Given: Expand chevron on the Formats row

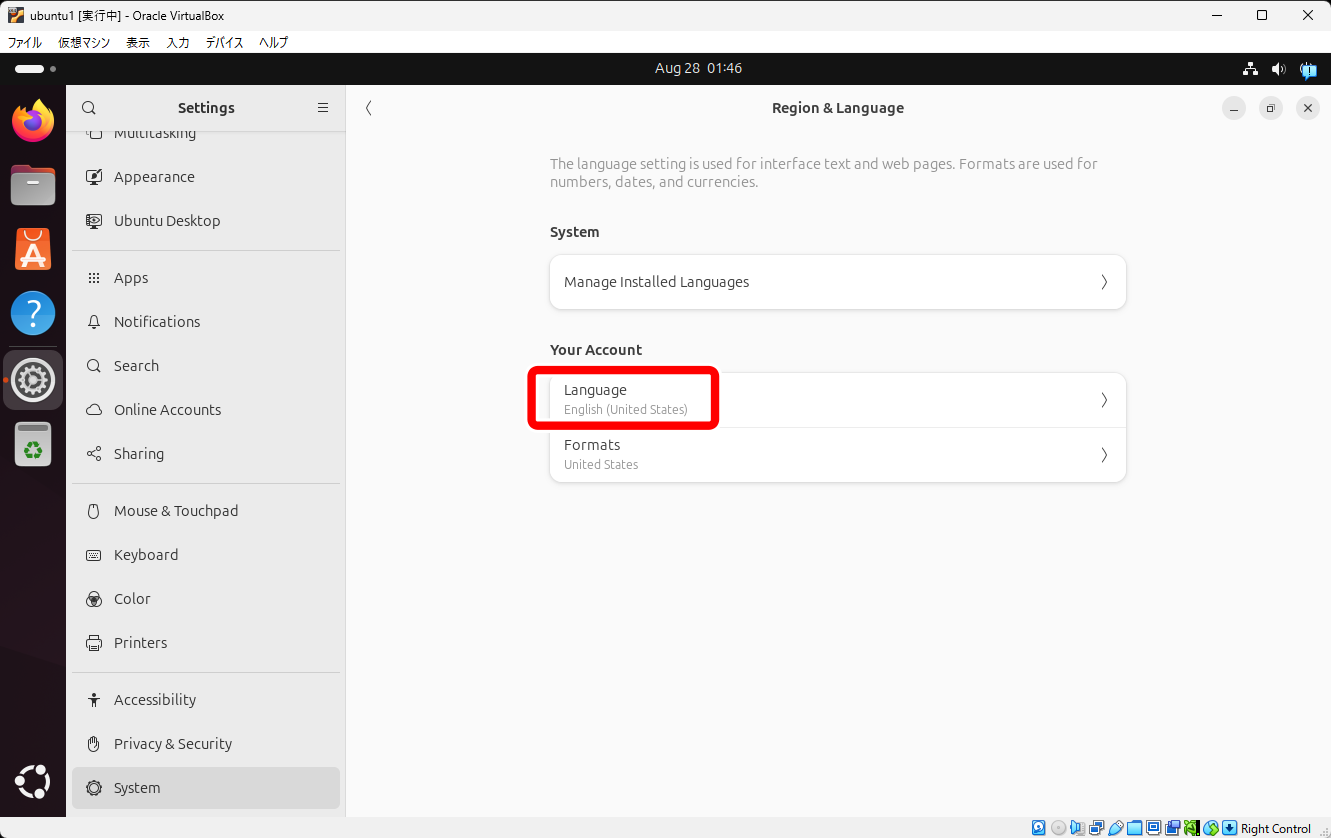Looking at the screenshot, I should [1104, 455].
